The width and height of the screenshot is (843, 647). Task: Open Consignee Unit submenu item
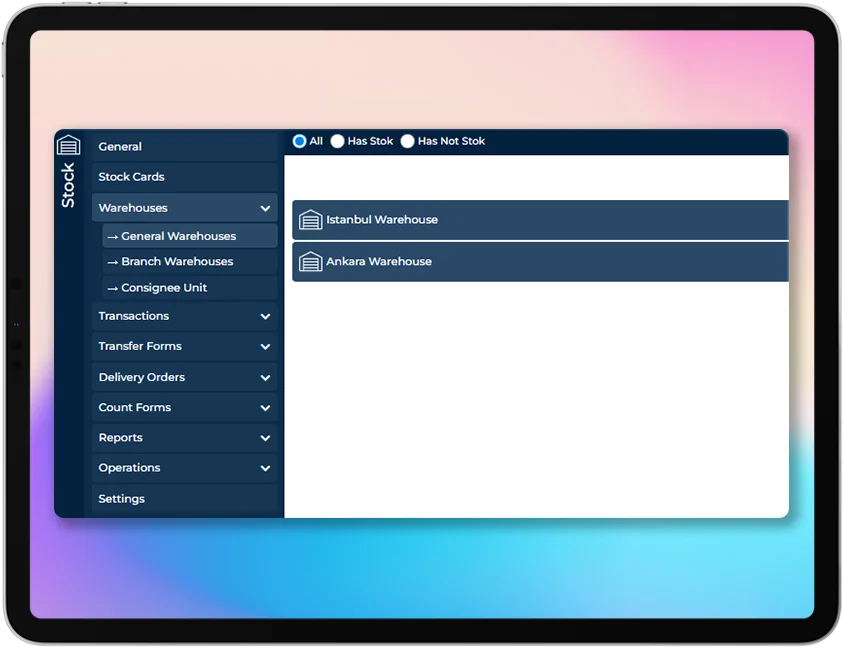pos(164,288)
